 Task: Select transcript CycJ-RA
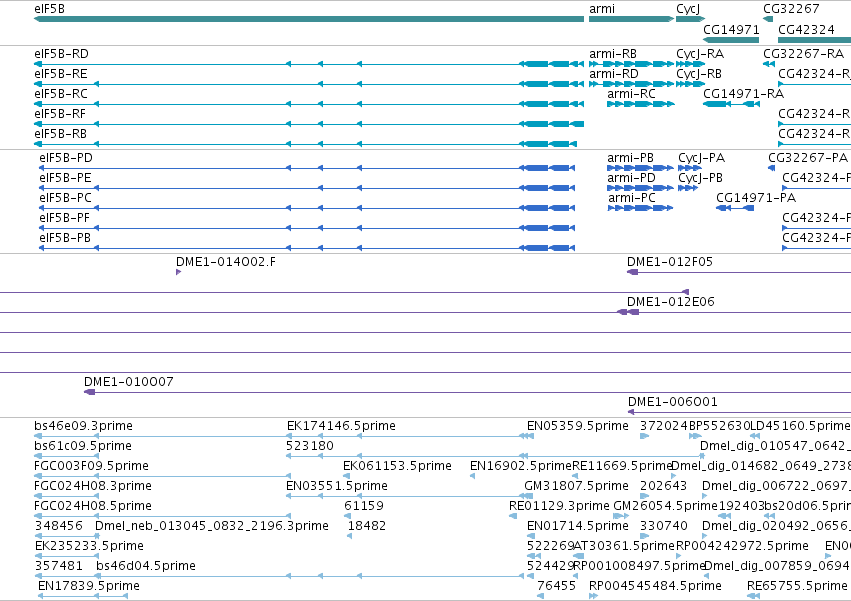click(x=700, y=54)
